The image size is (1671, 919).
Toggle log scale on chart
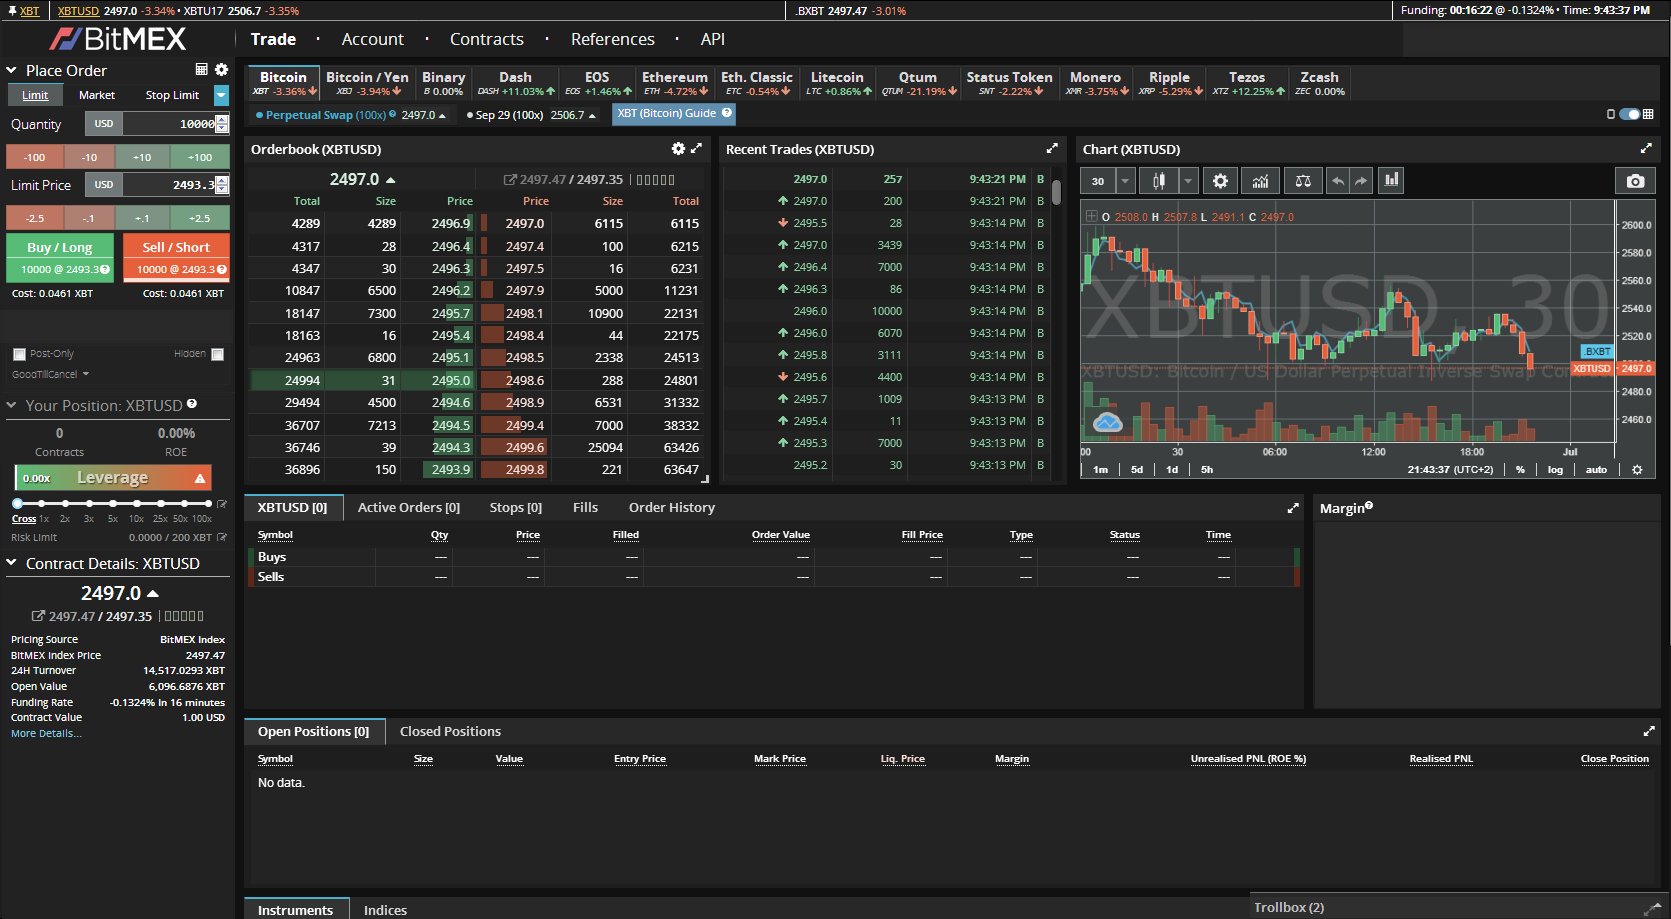1555,469
